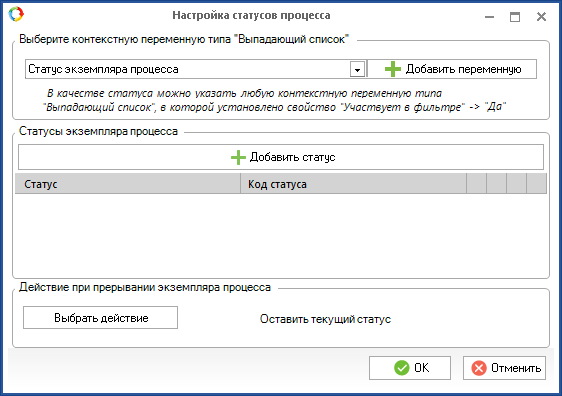The width and height of the screenshot is (562, 396).
Task: Click the "Настройка статусов процесса" window title
Action: (251, 15)
